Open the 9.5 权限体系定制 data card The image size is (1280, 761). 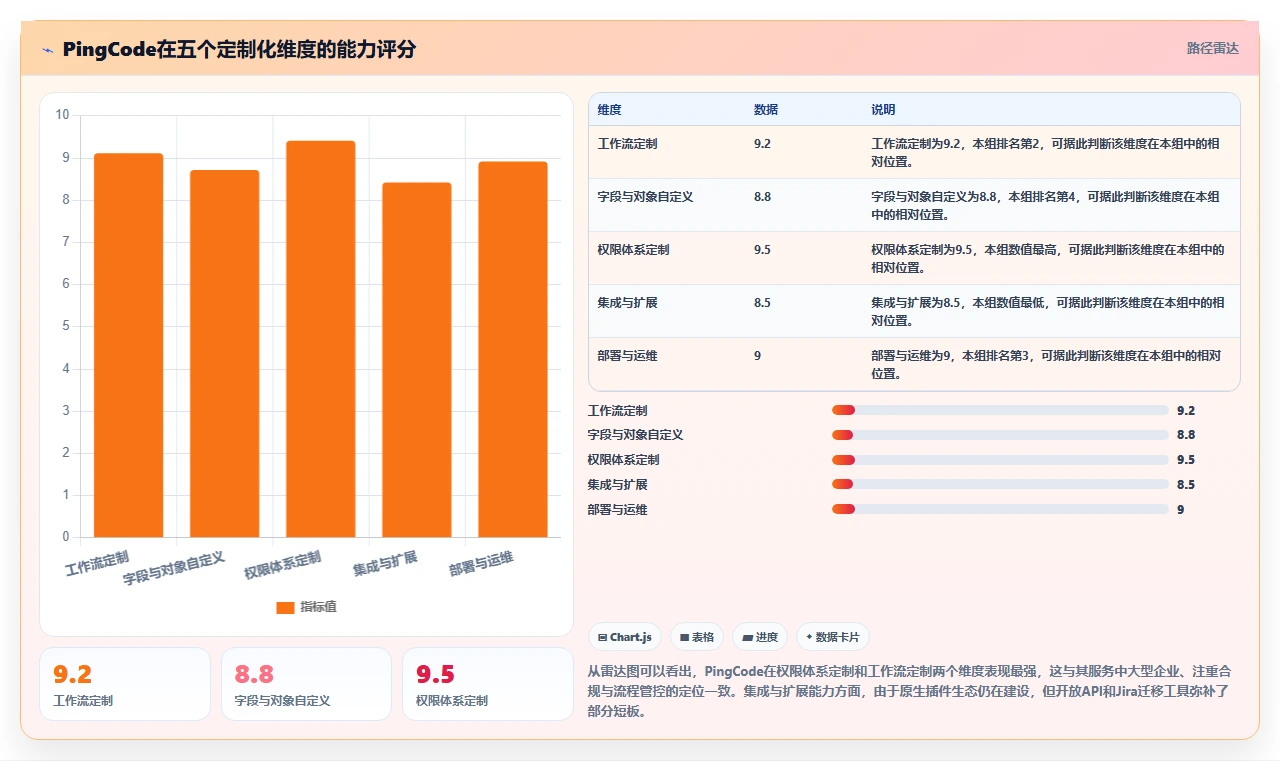[488, 684]
